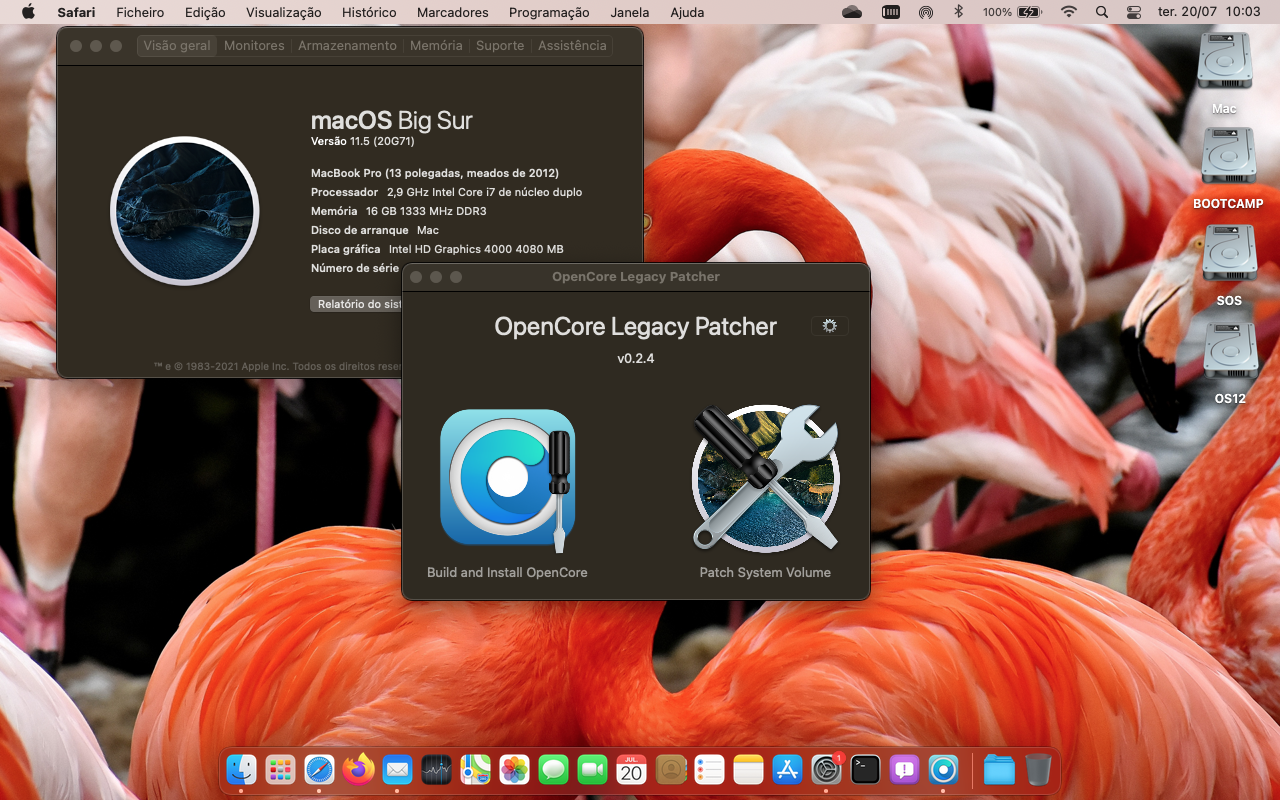Click the Patch System Volume icon
1280x800 pixels.
[765, 478]
